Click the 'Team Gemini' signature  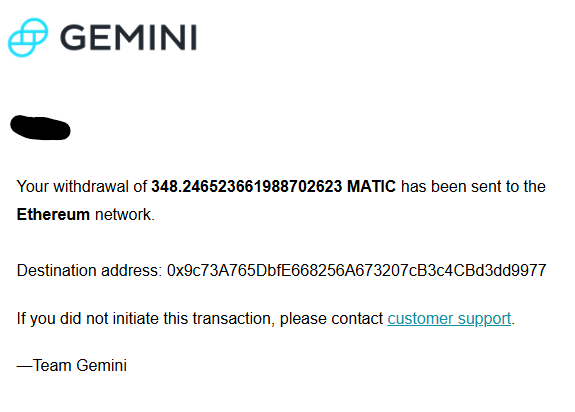point(80,365)
